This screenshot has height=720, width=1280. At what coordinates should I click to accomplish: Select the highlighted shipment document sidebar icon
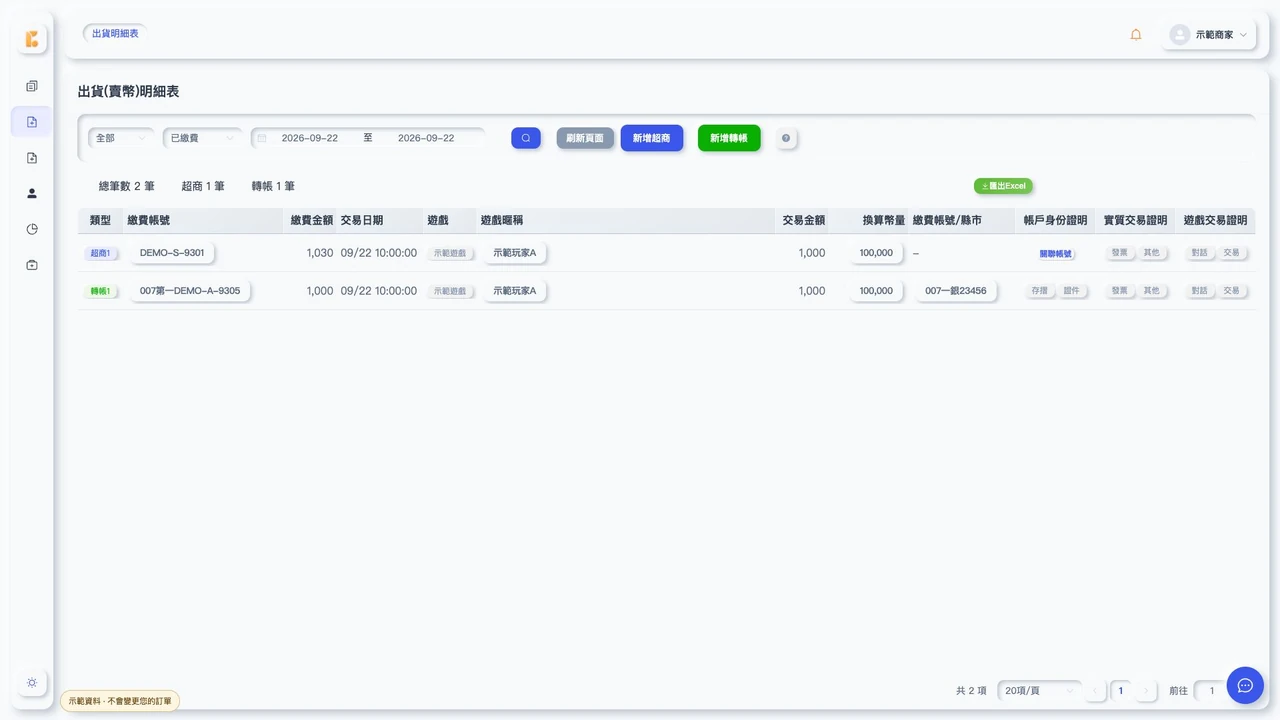(x=32, y=122)
